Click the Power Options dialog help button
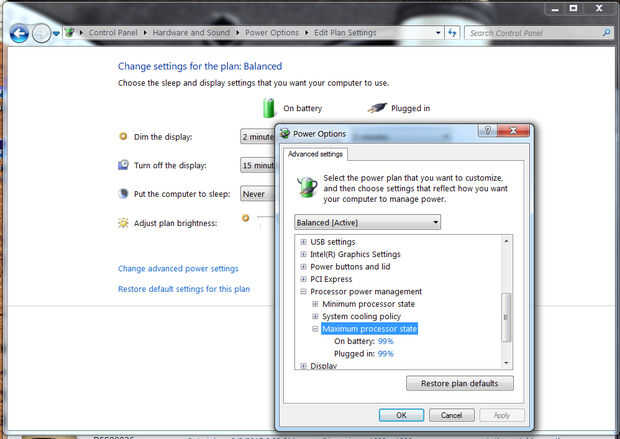This screenshot has width=620, height=439. click(488, 130)
